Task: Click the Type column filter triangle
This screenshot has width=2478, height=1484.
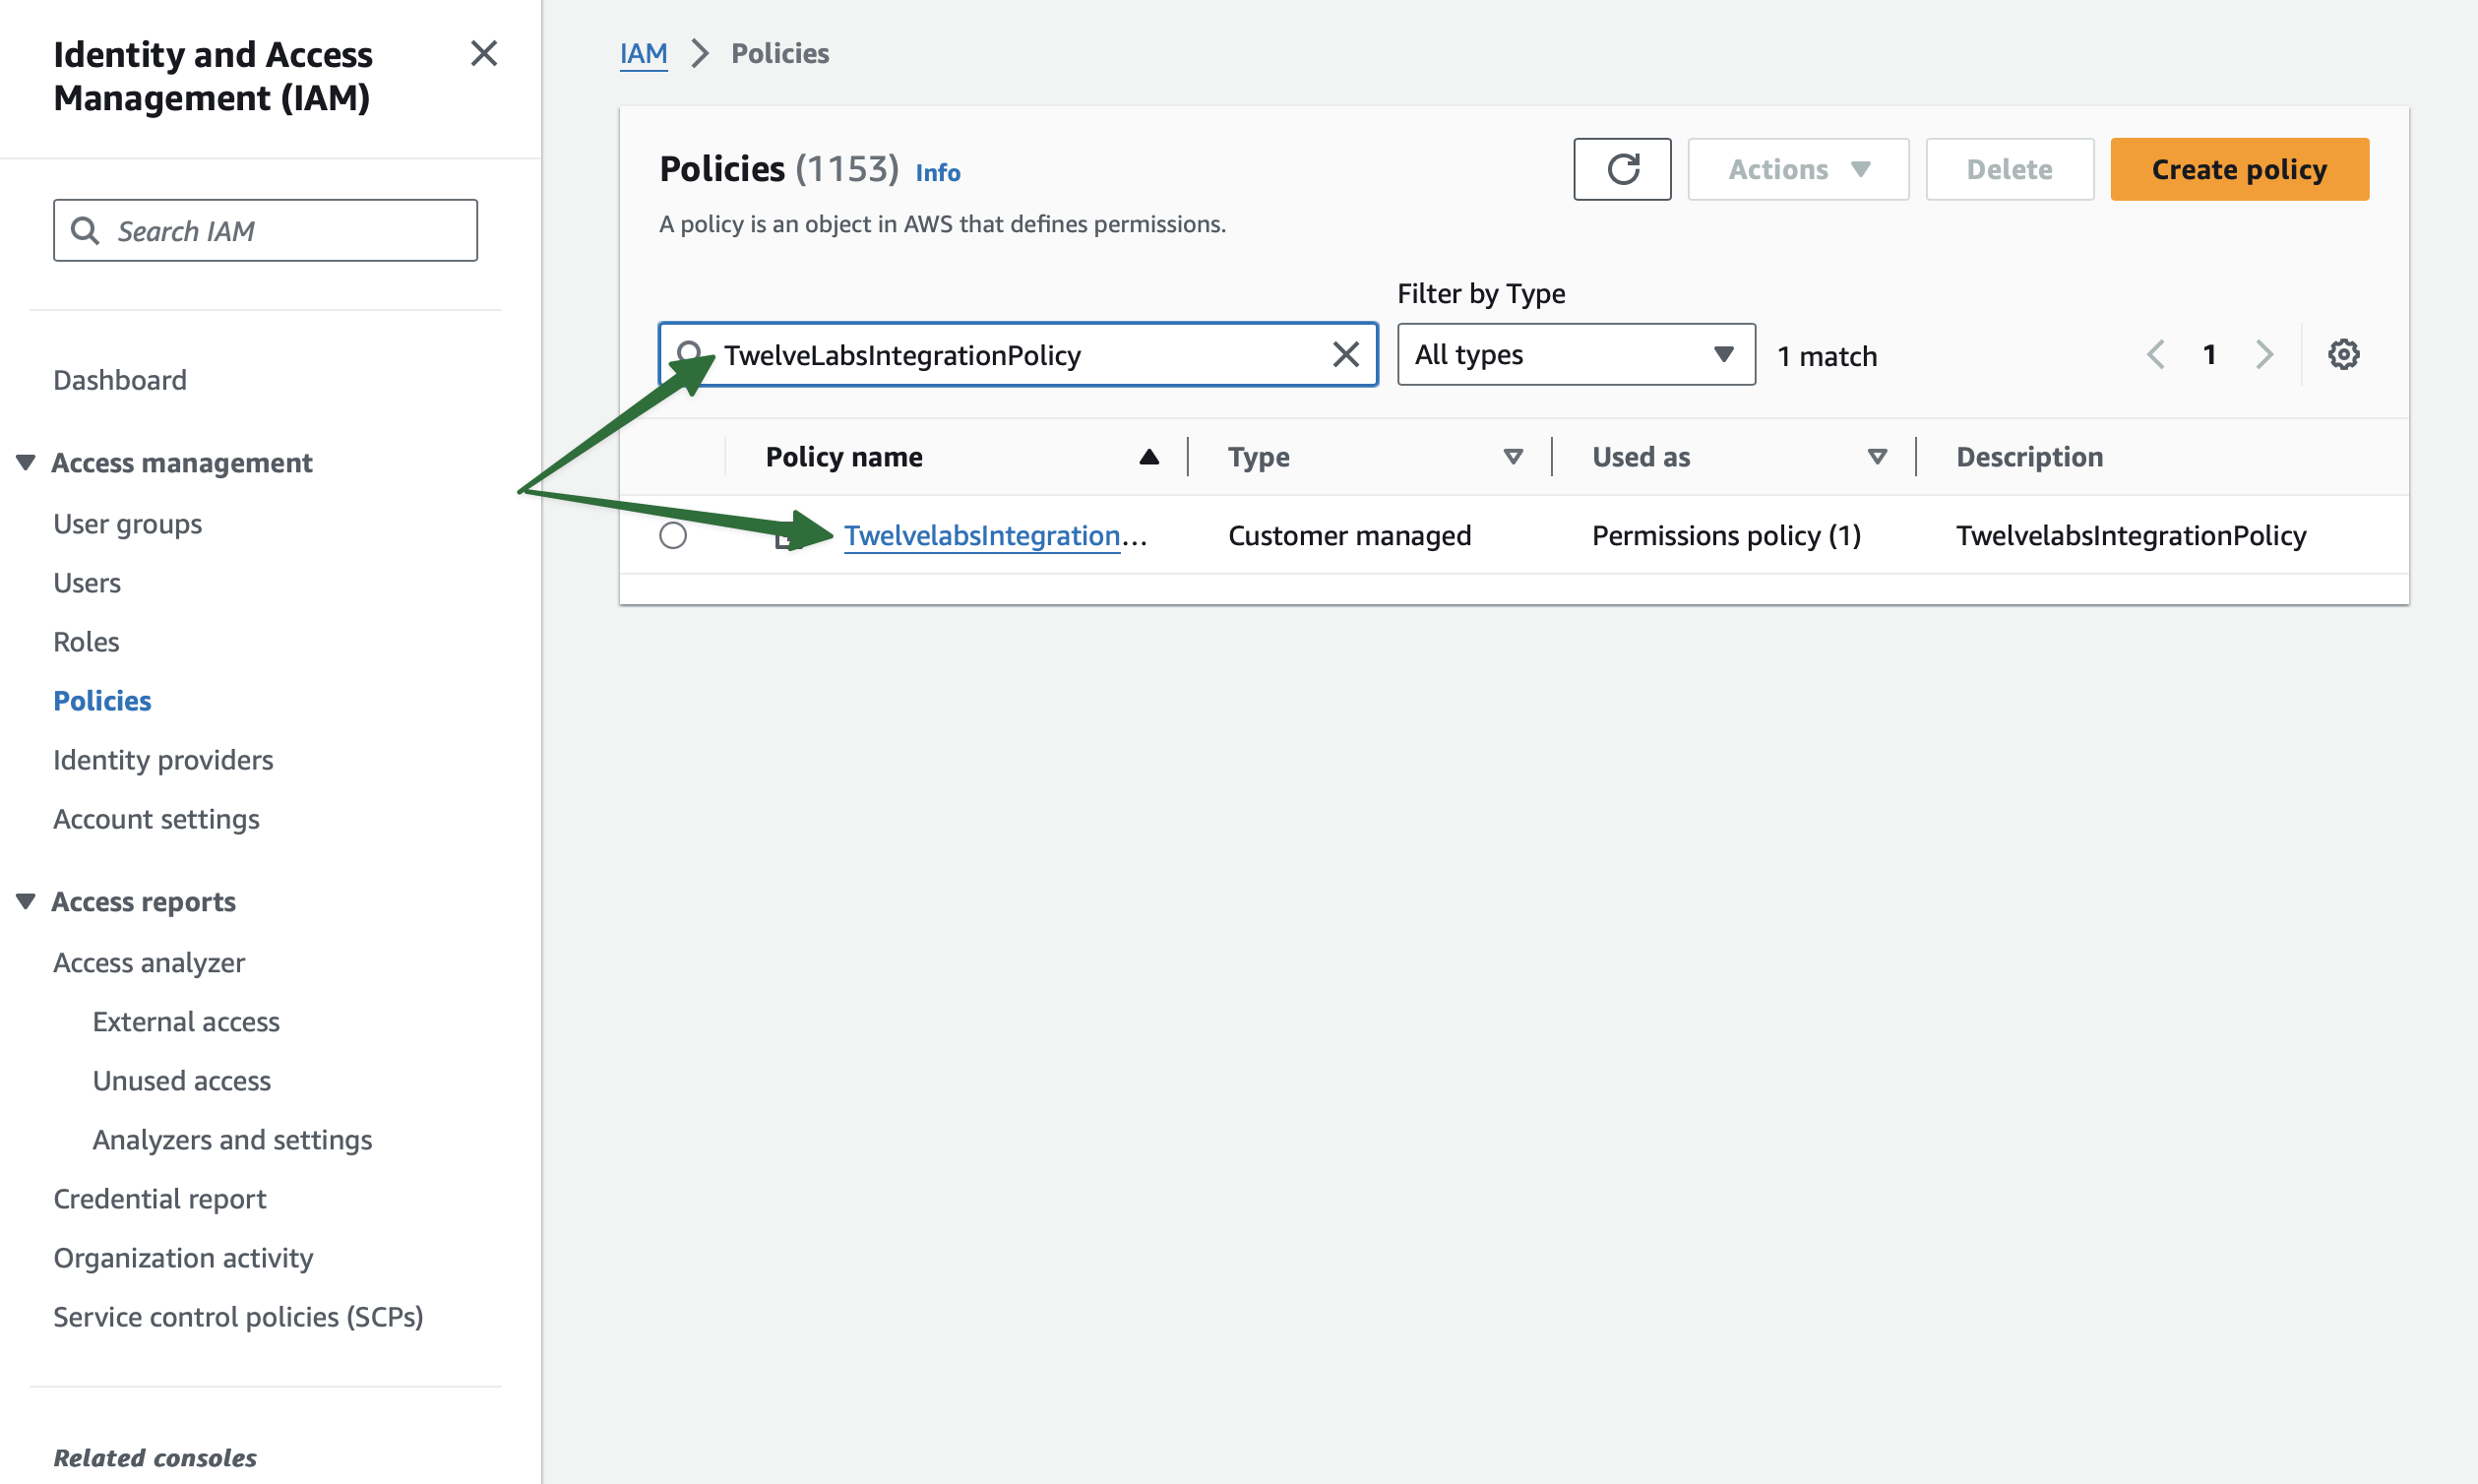Action: tap(1512, 457)
